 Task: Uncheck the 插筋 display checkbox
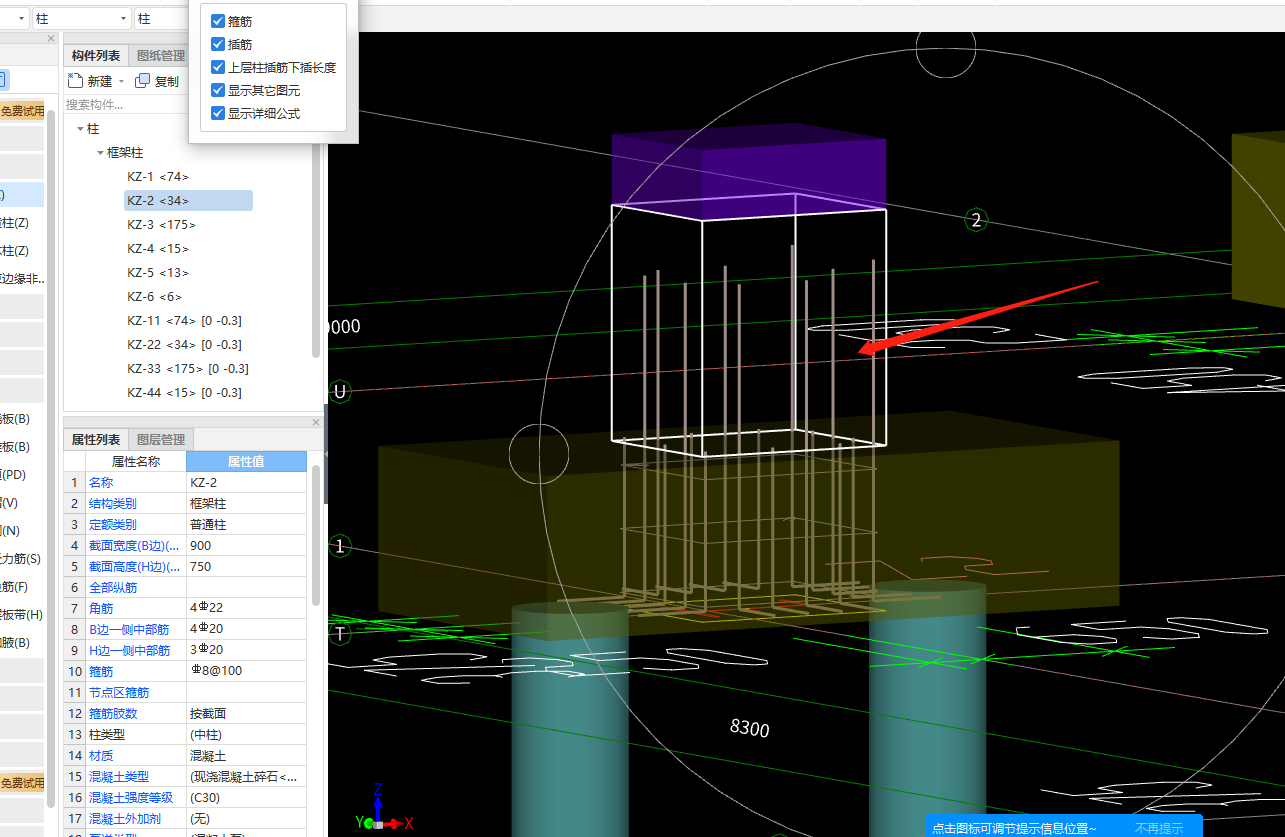(218, 44)
